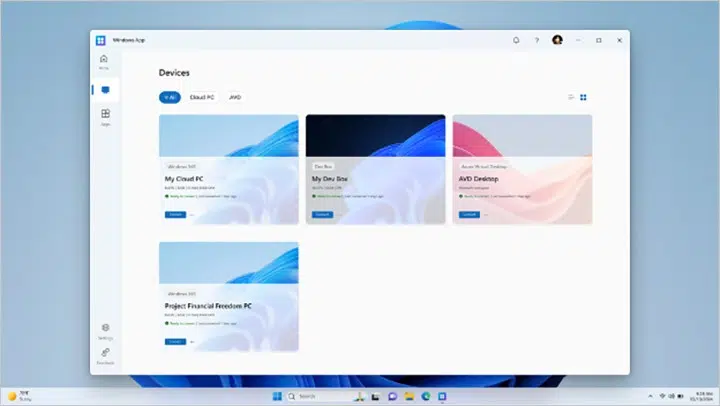This screenshot has width=720, height=406.
Task: Open Microsoft Edge from the taskbar
Action: pyautogui.click(x=426, y=396)
